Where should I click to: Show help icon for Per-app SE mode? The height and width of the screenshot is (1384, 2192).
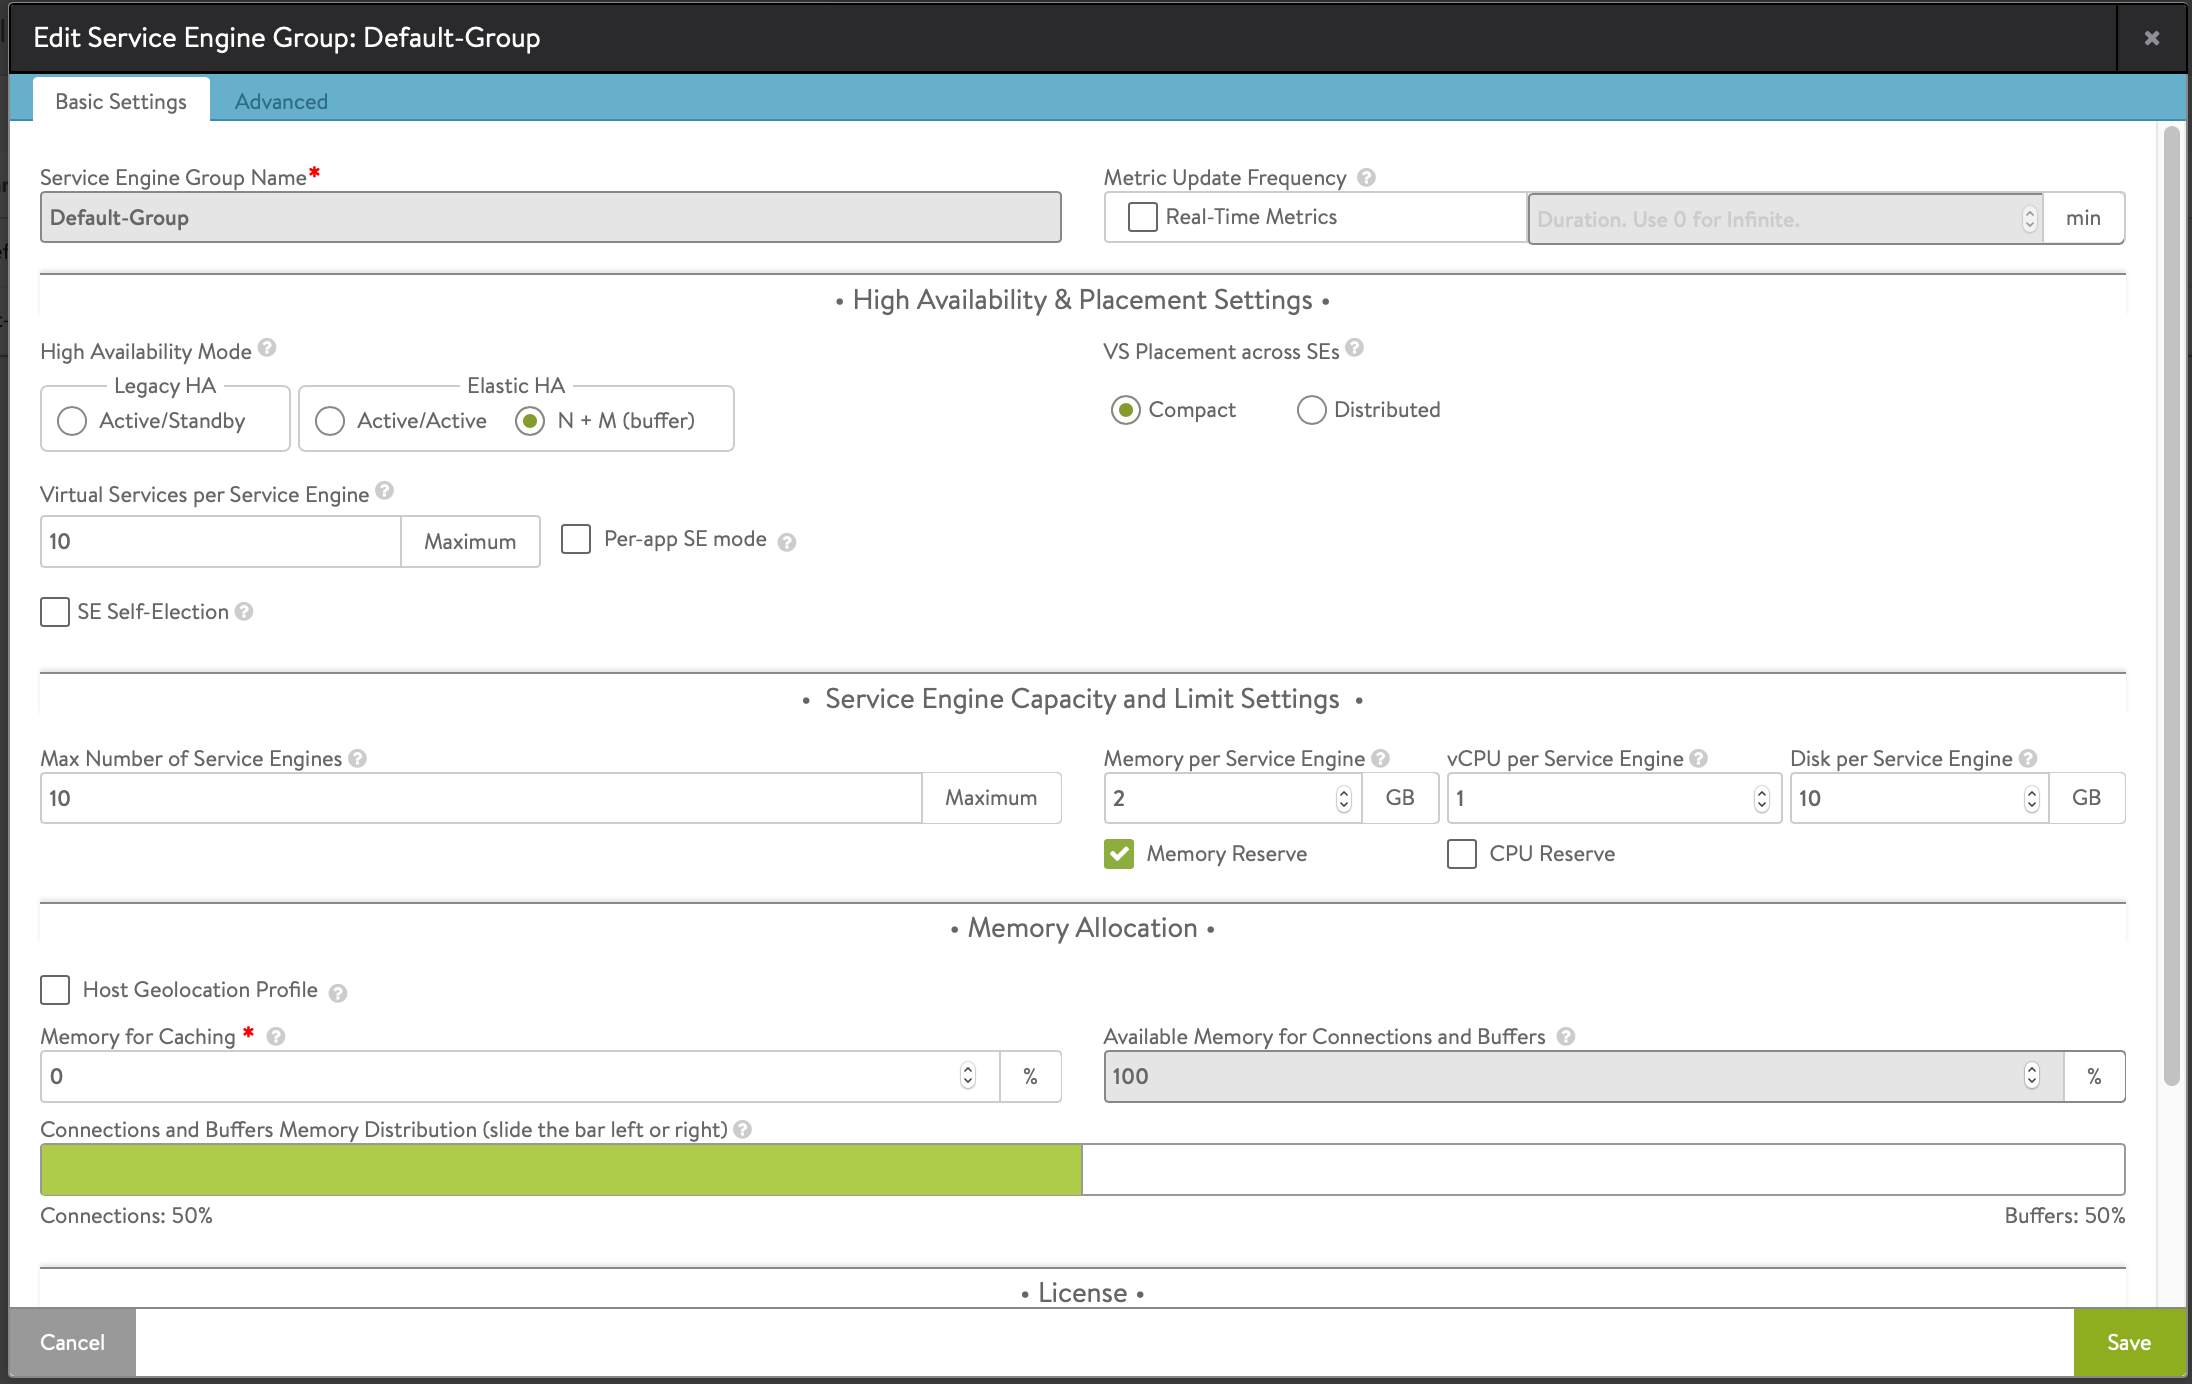[x=787, y=542]
